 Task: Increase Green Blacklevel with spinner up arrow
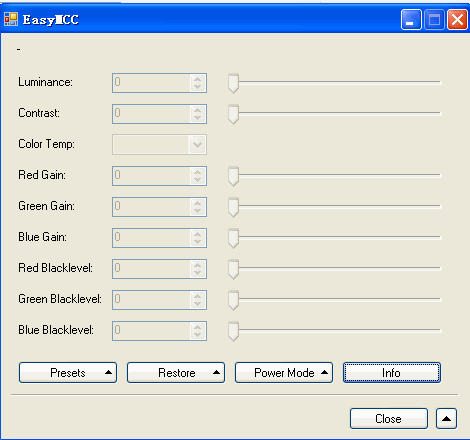[198, 296]
